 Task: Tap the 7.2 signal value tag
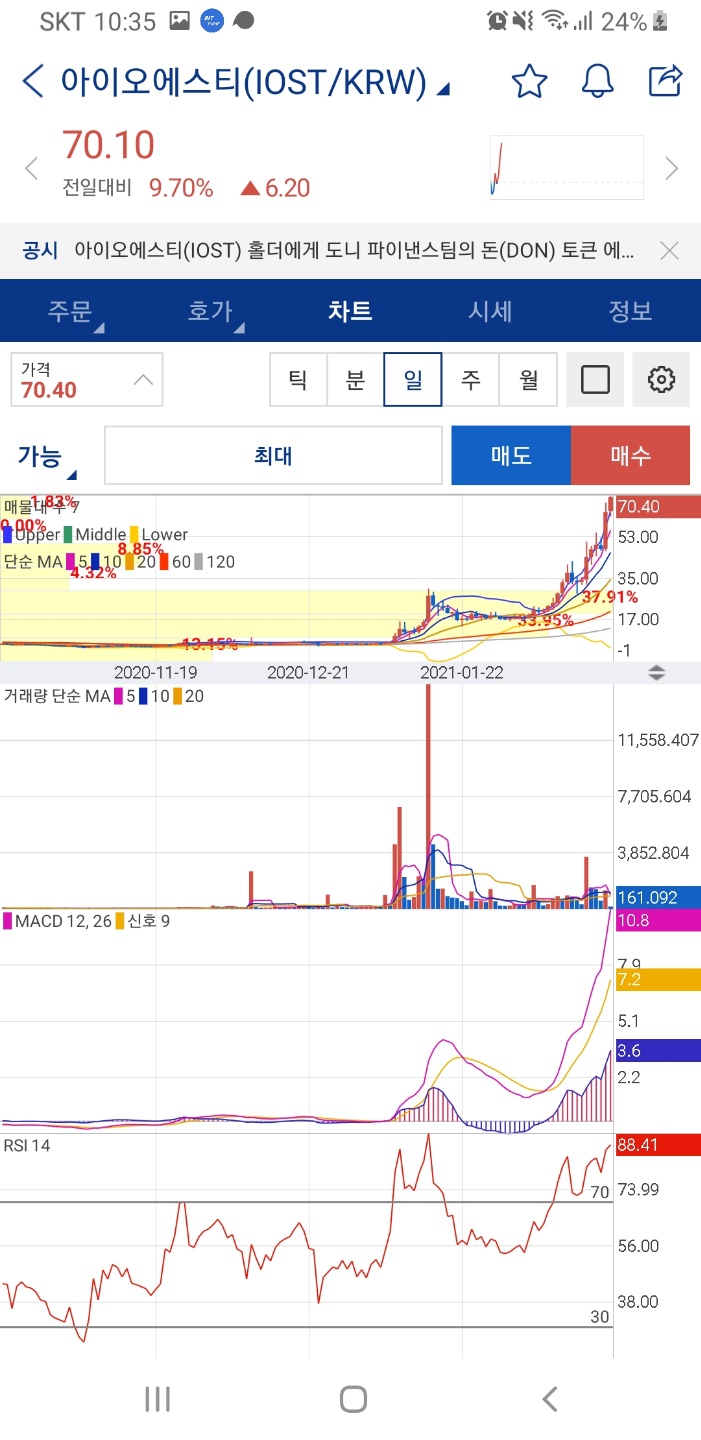(x=657, y=980)
